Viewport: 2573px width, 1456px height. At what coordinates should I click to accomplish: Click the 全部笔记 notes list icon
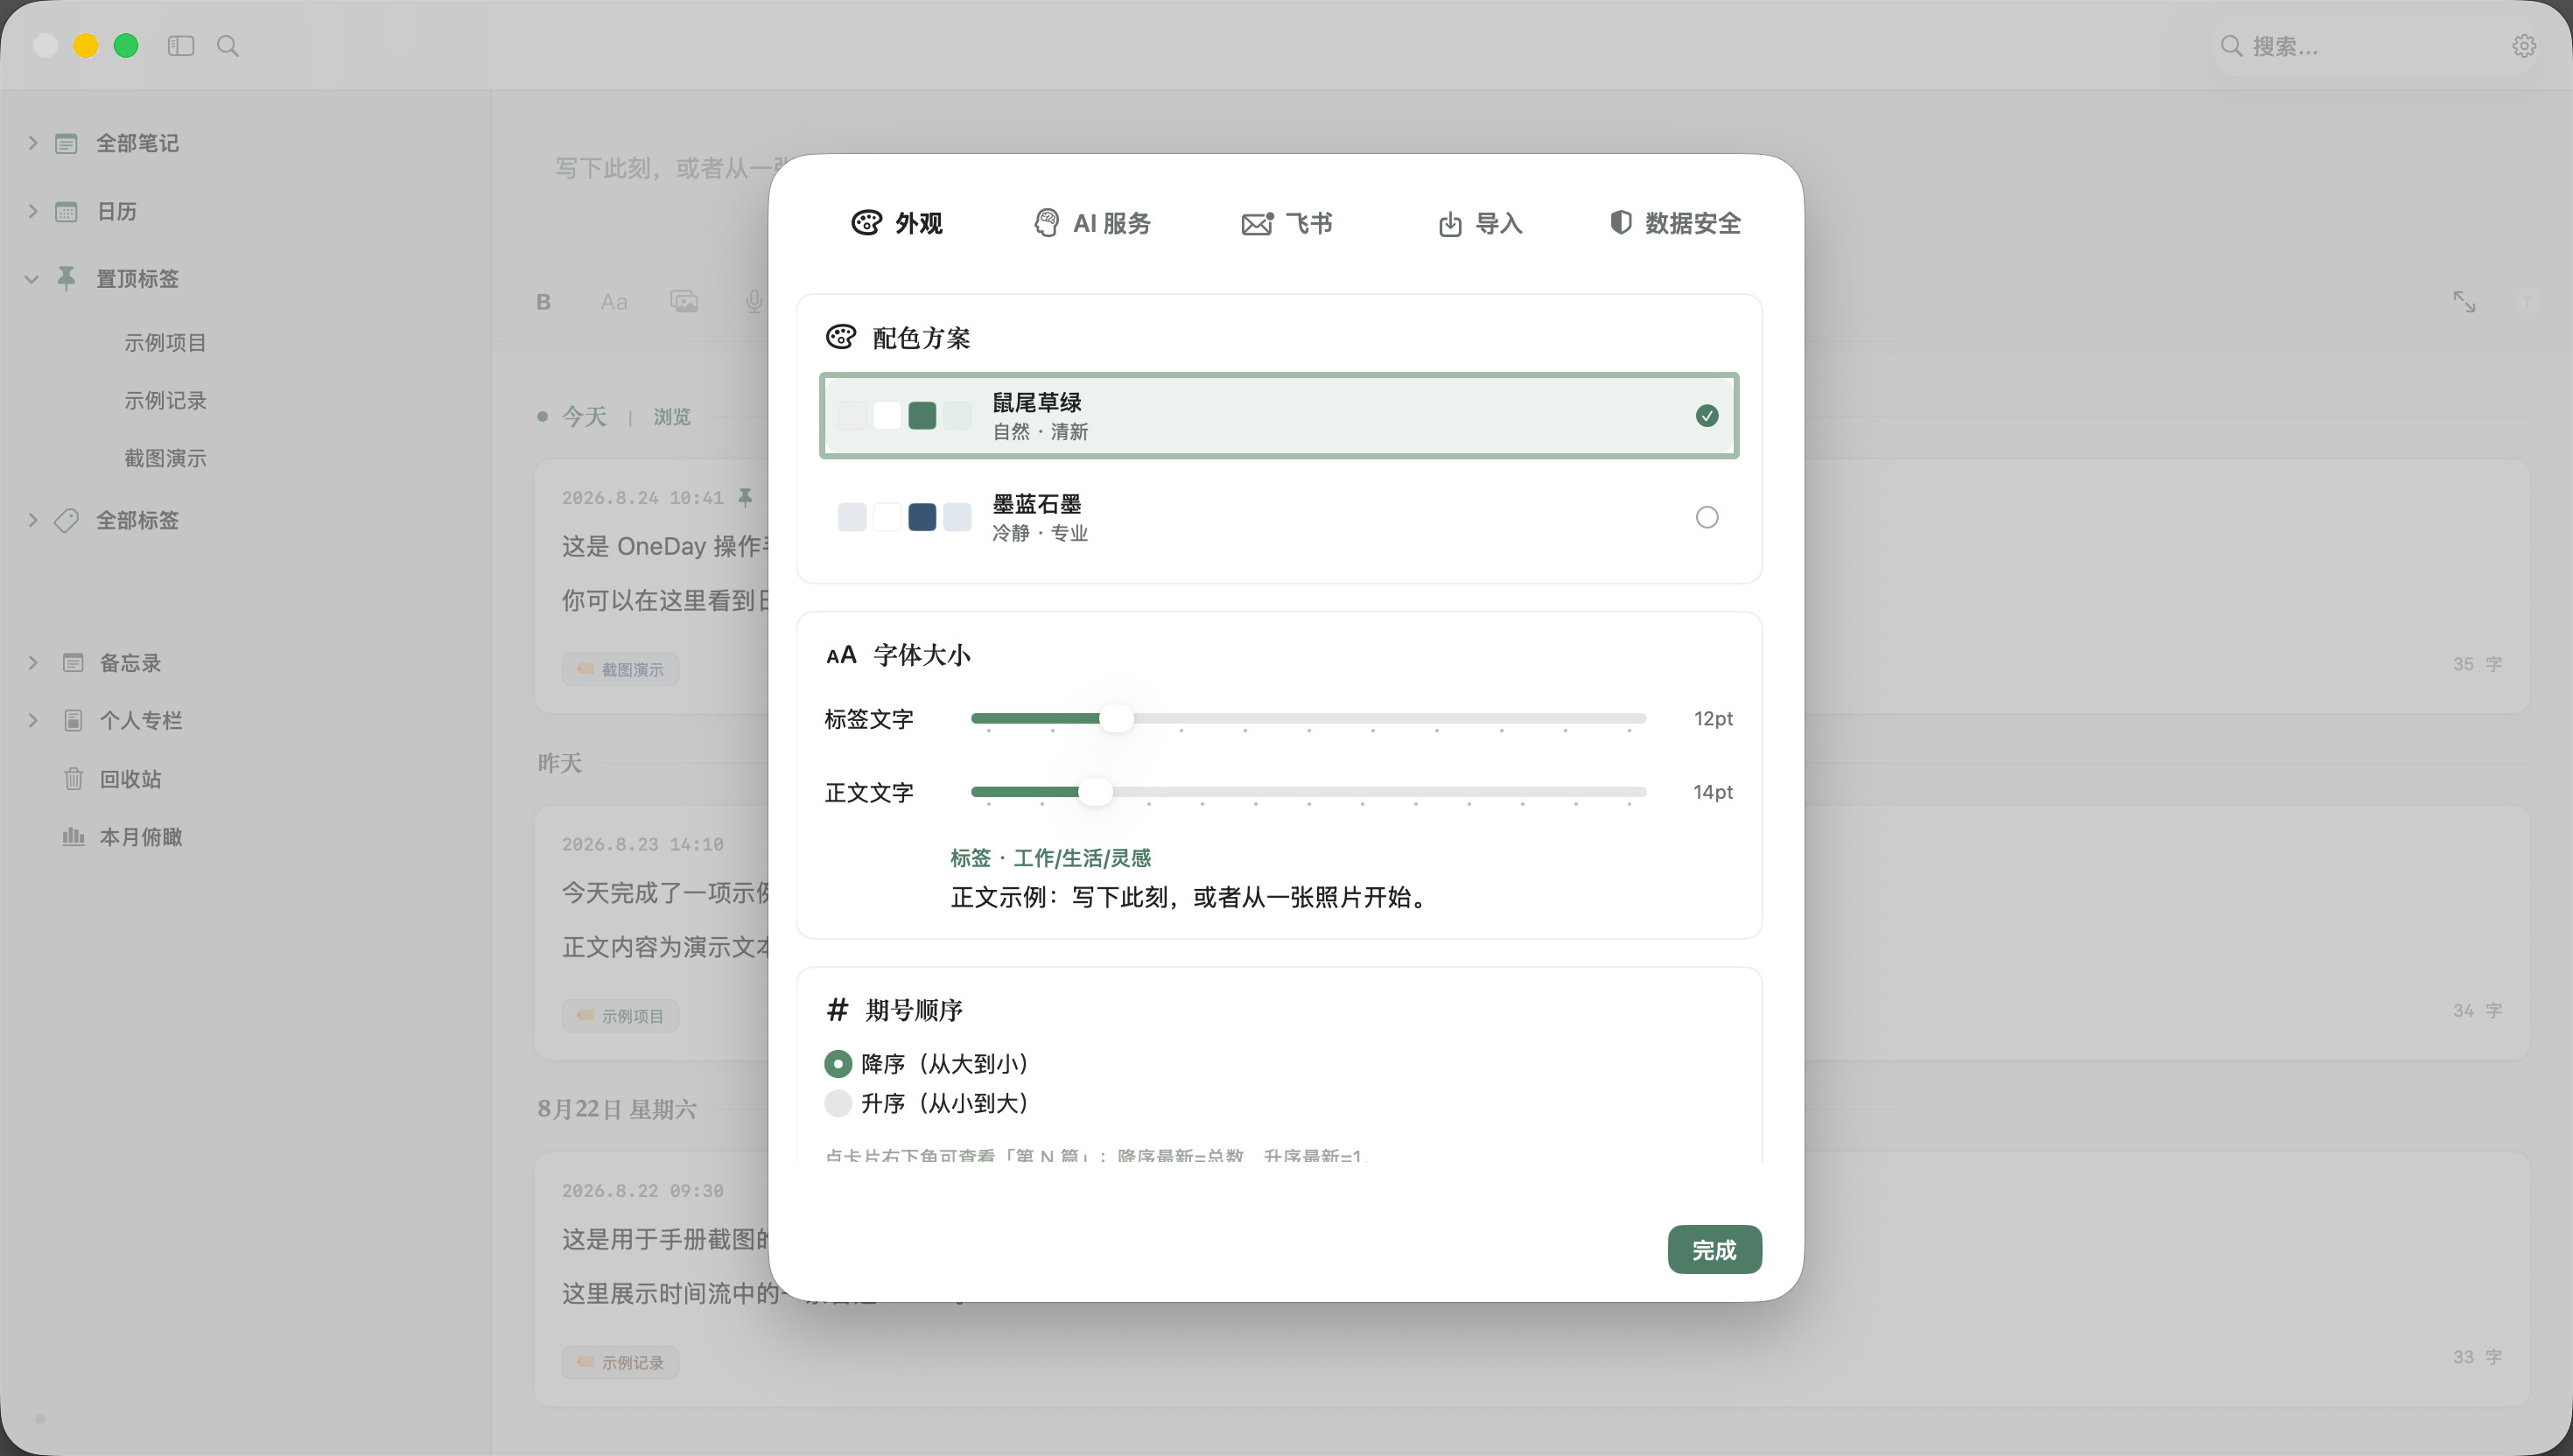(67, 144)
